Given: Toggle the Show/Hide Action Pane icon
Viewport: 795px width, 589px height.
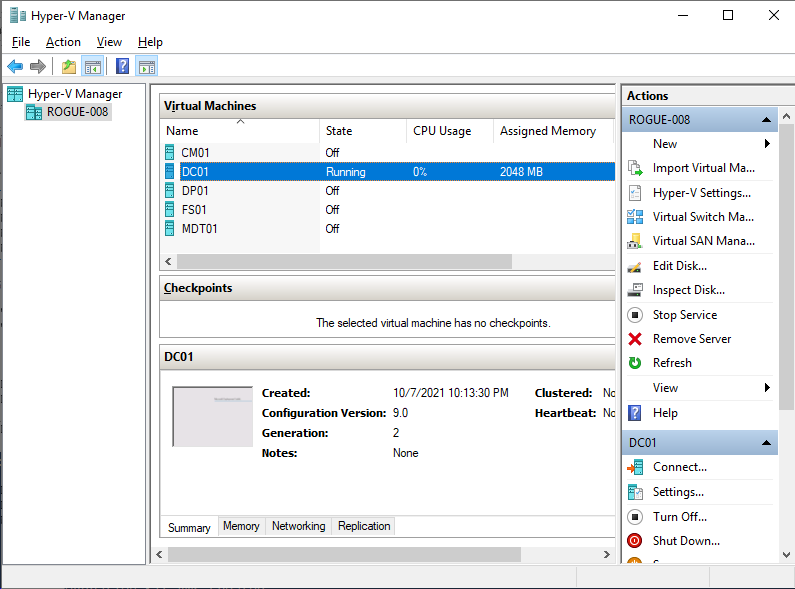Looking at the screenshot, I should [147, 66].
